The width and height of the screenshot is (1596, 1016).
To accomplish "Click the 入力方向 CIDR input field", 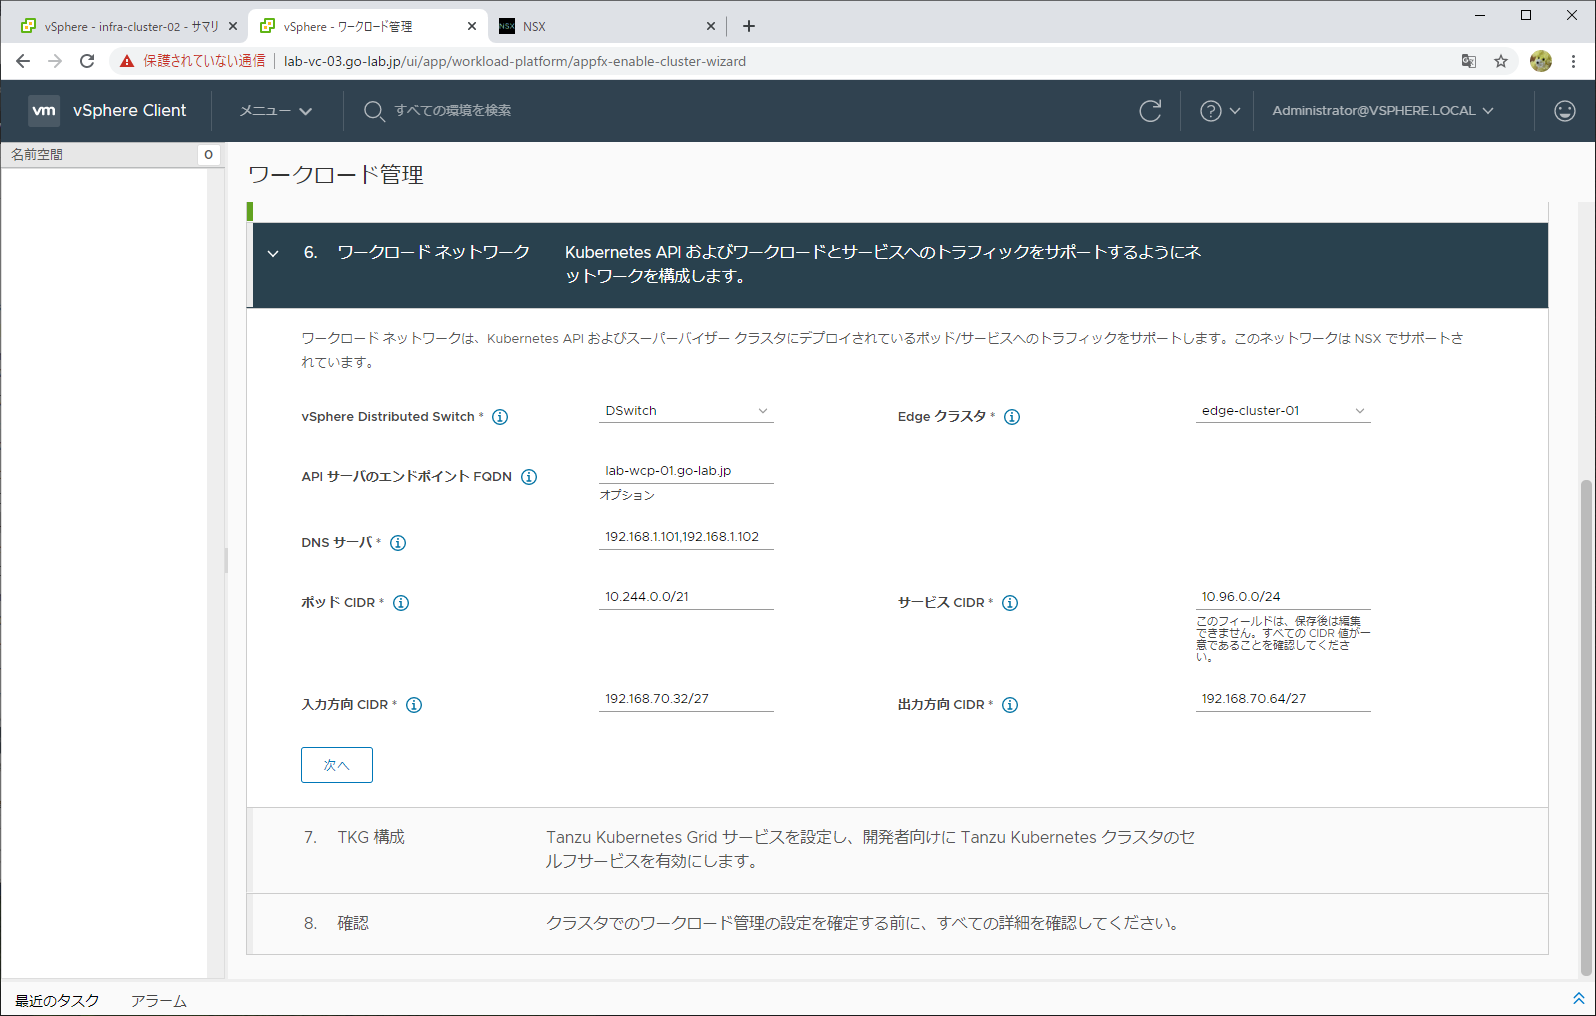I will [x=686, y=699].
